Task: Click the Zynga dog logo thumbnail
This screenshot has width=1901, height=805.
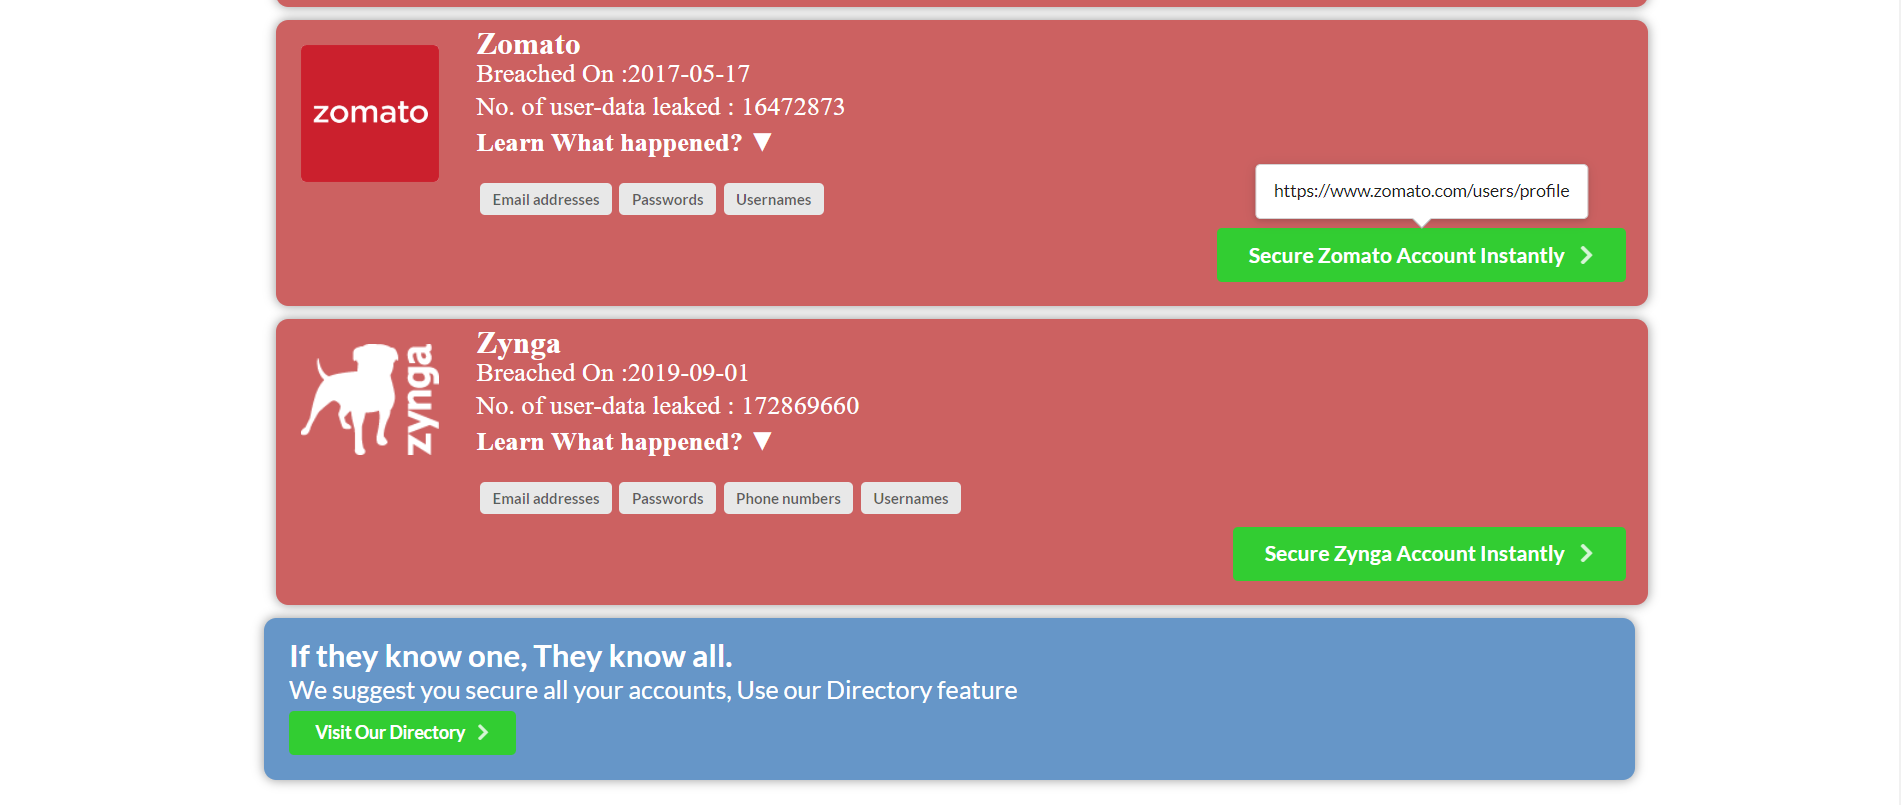Action: 370,400
